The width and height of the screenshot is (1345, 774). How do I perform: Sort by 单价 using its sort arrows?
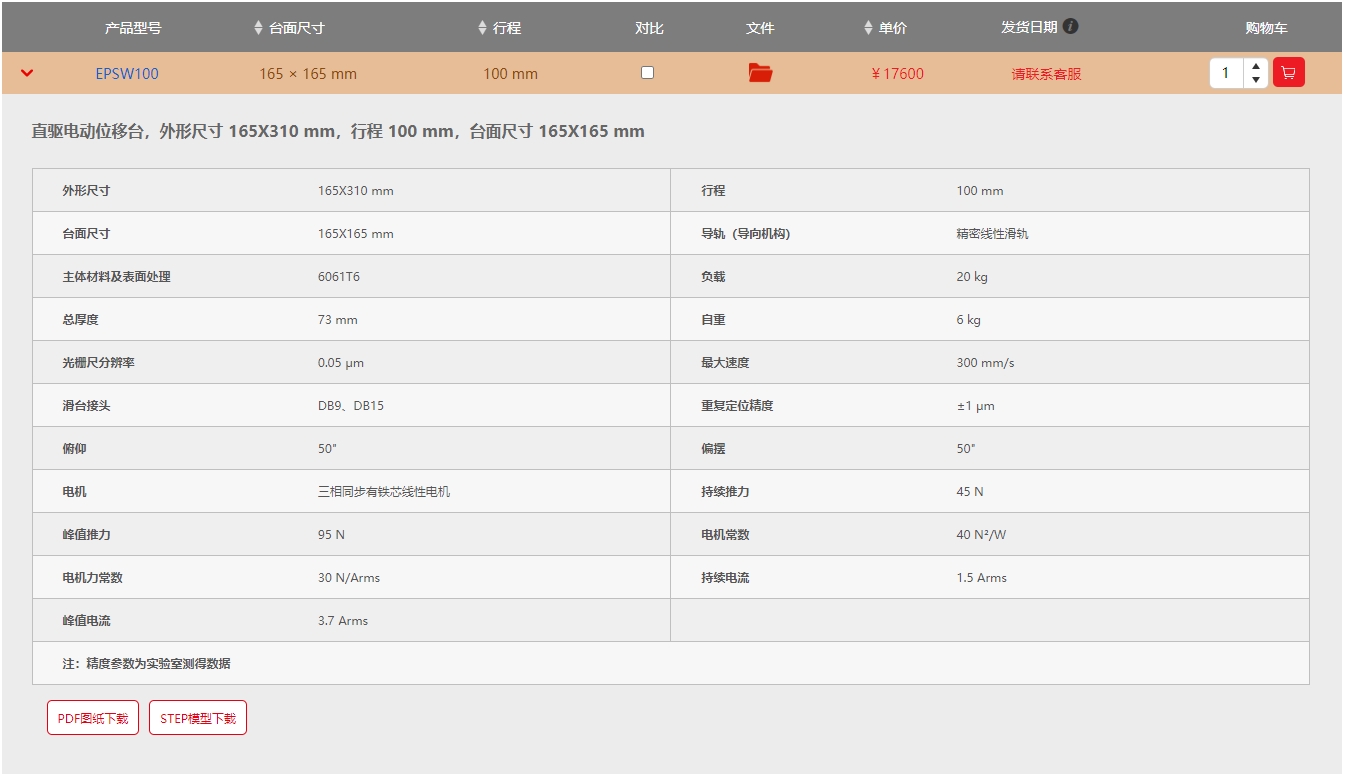(868, 28)
